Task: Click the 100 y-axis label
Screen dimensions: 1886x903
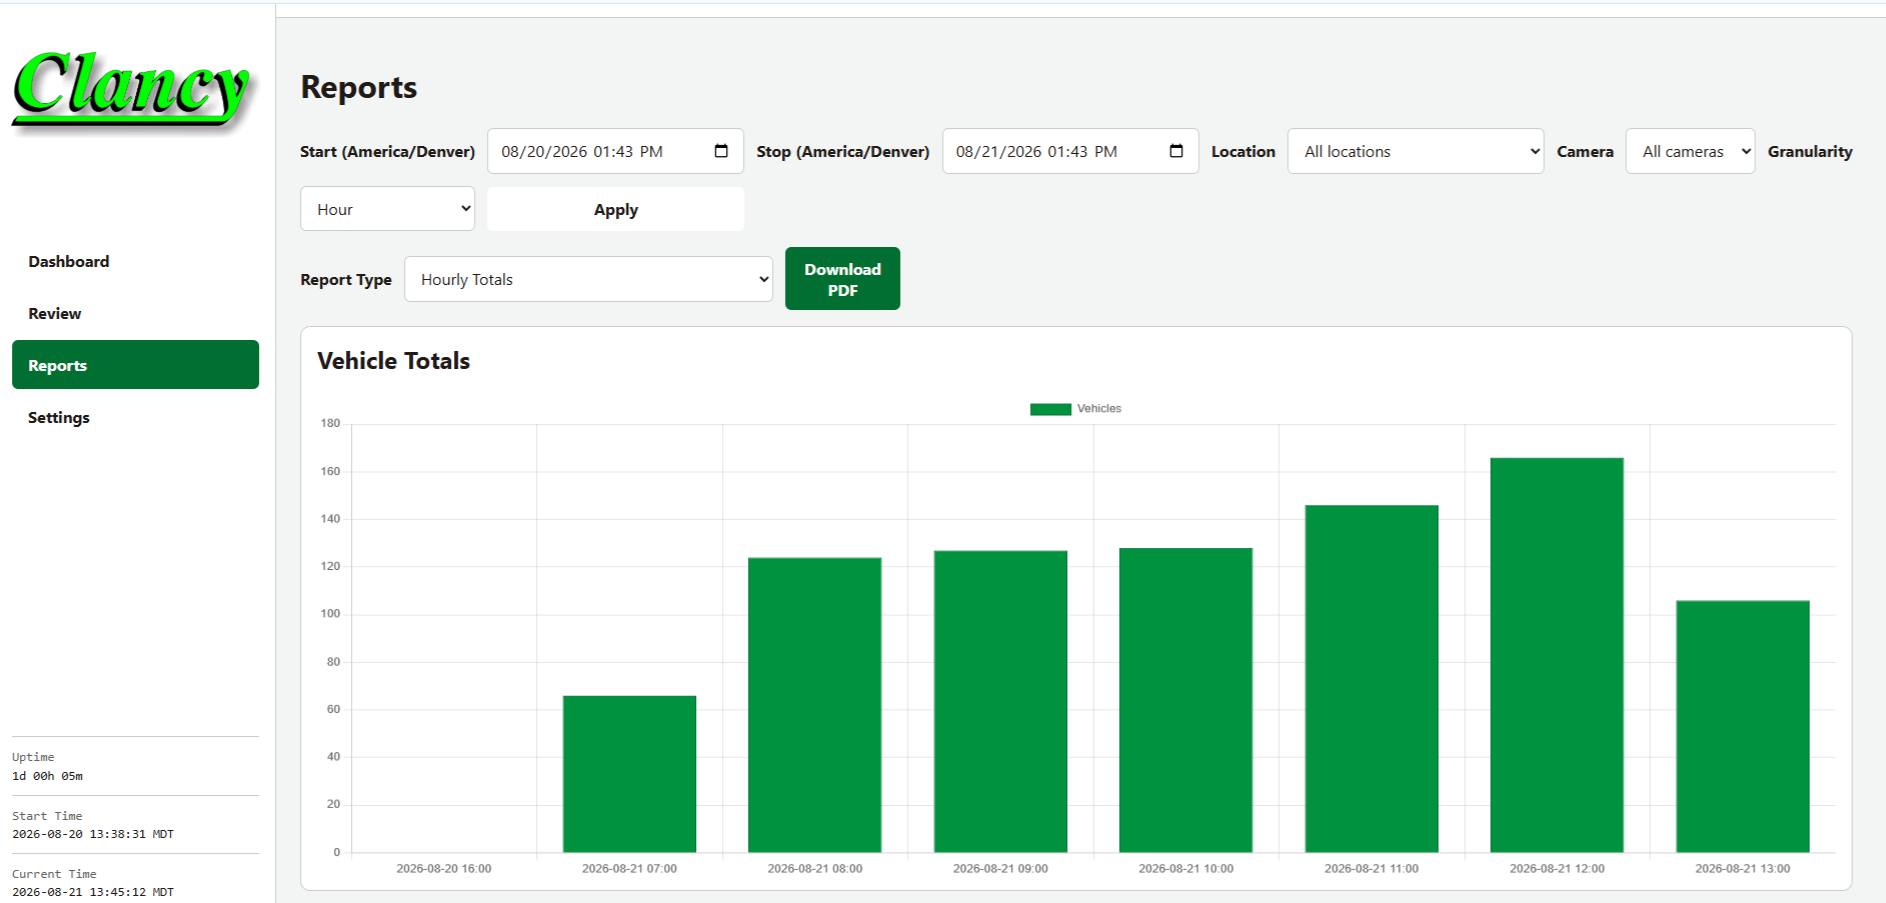Action: (x=330, y=614)
